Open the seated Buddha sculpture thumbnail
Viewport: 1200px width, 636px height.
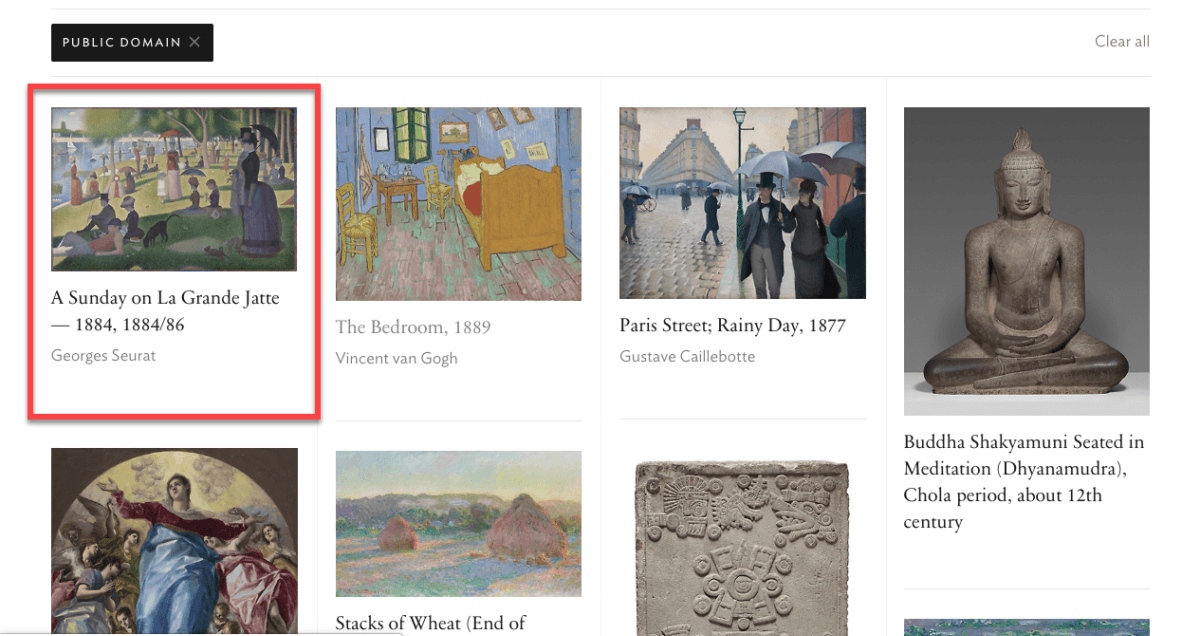pyautogui.click(x=1026, y=261)
